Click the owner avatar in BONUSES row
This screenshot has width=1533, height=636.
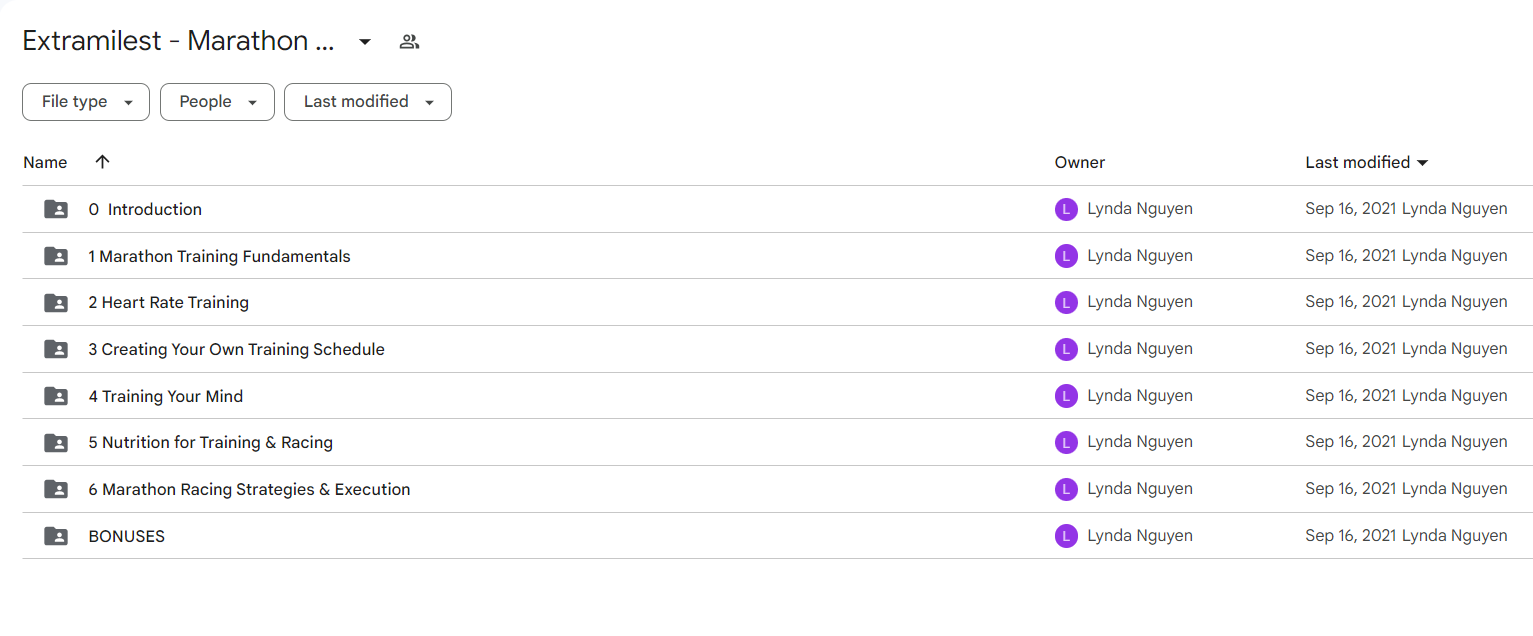point(1066,536)
